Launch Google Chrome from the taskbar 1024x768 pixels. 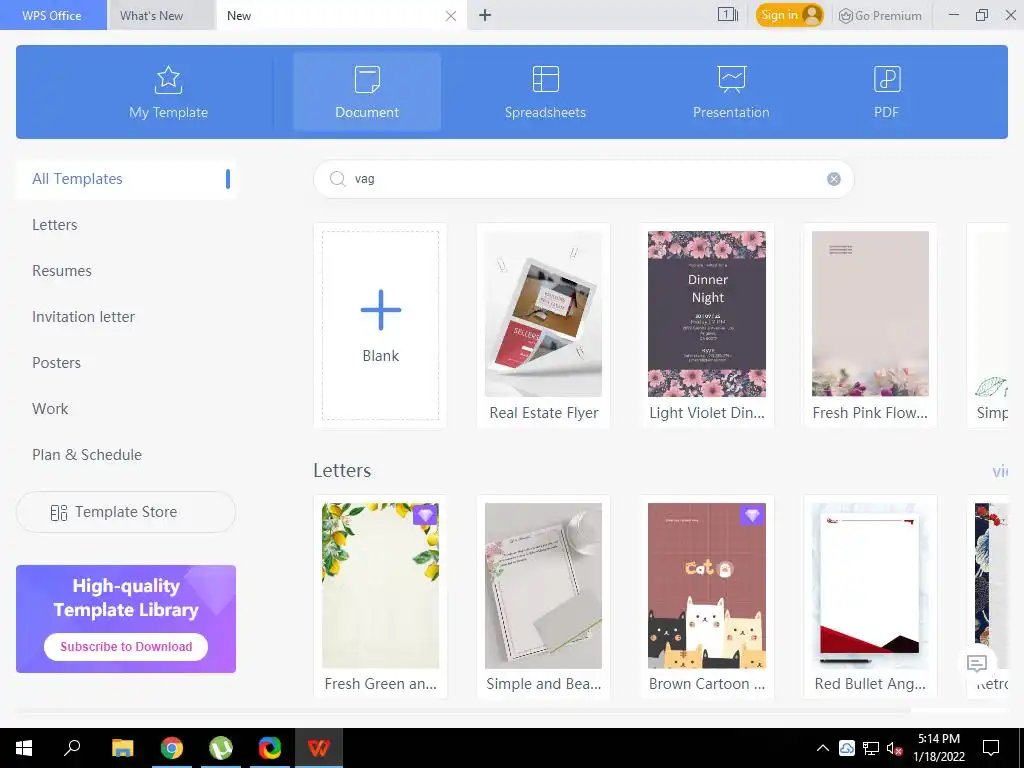tap(172, 748)
